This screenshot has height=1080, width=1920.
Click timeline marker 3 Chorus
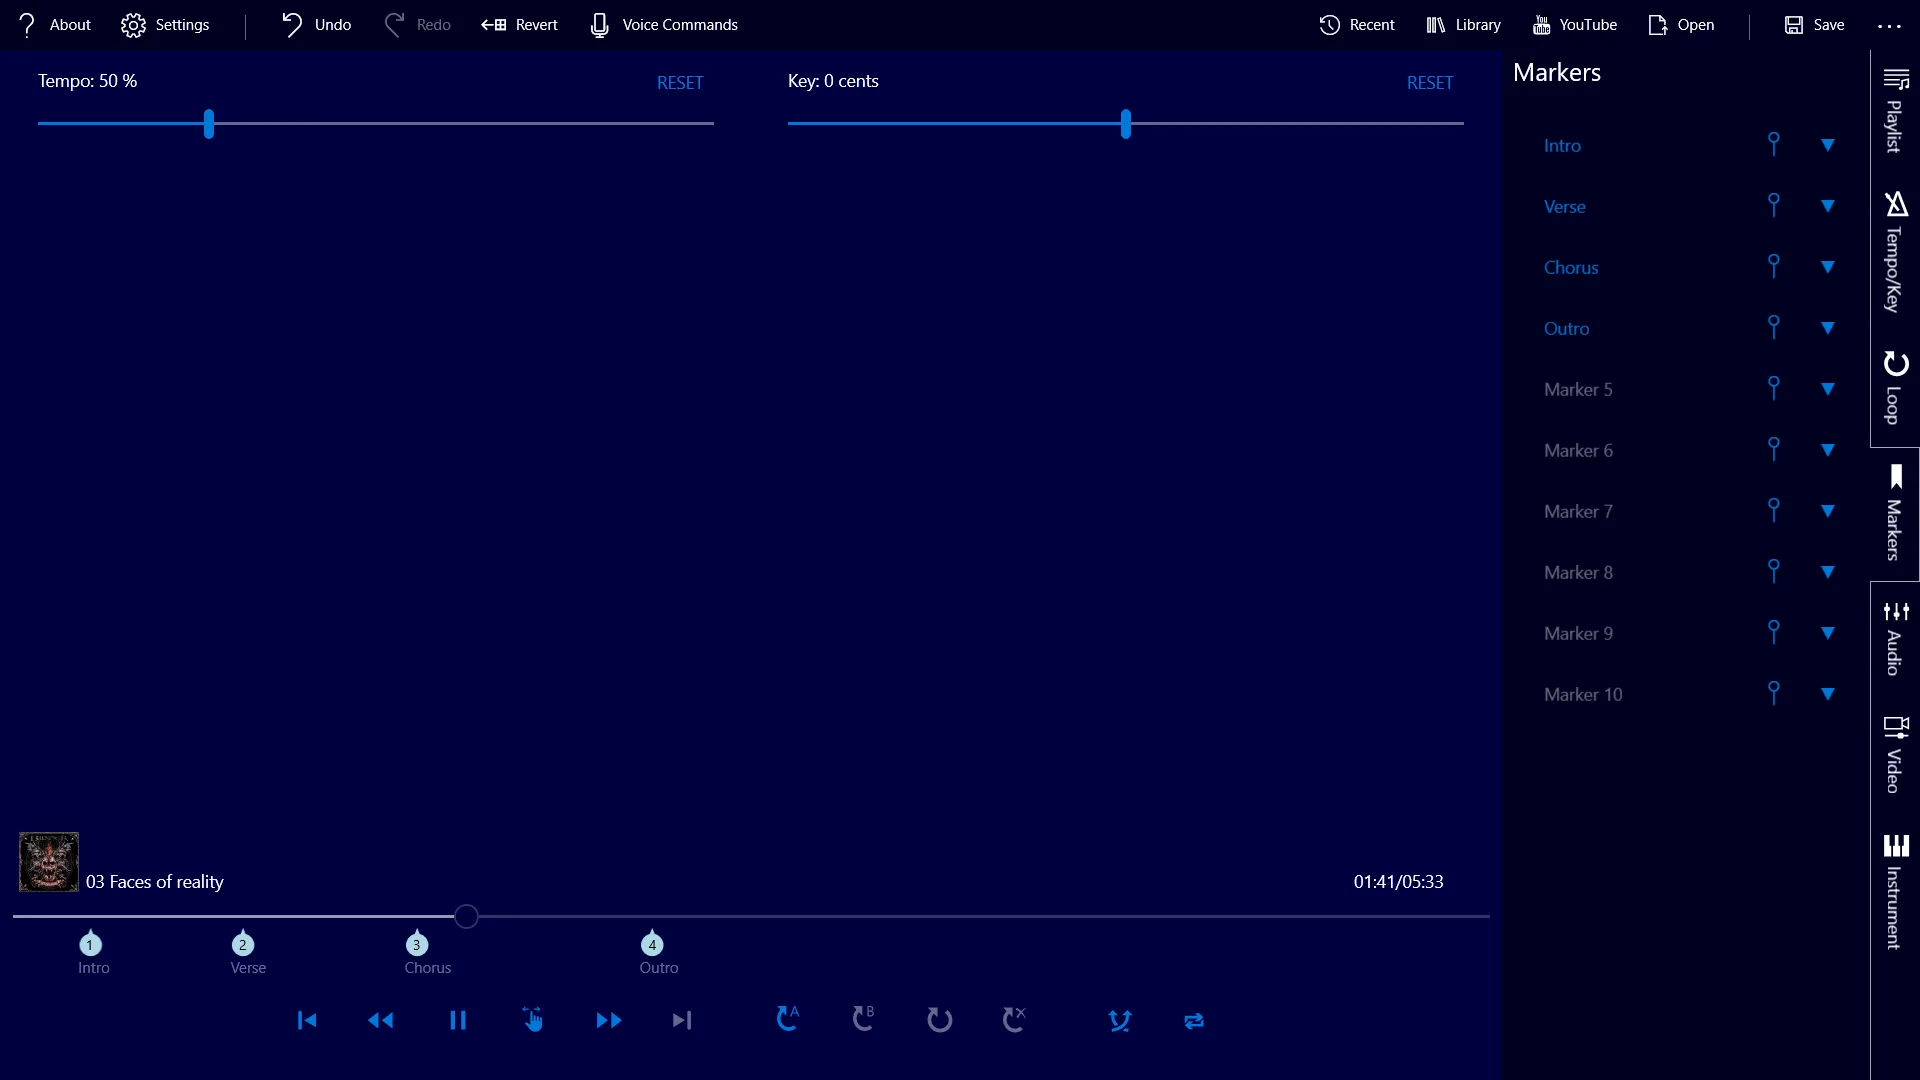(417, 943)
